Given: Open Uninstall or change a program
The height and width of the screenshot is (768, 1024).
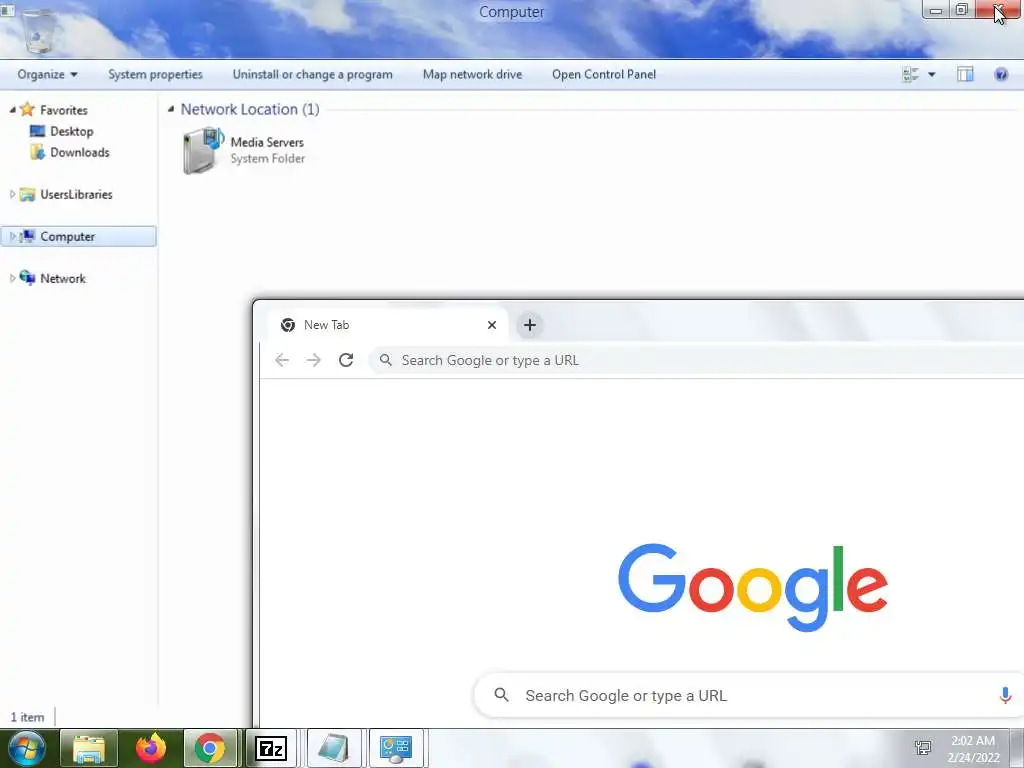Looking at the screenshot, I should pos(313,74).
